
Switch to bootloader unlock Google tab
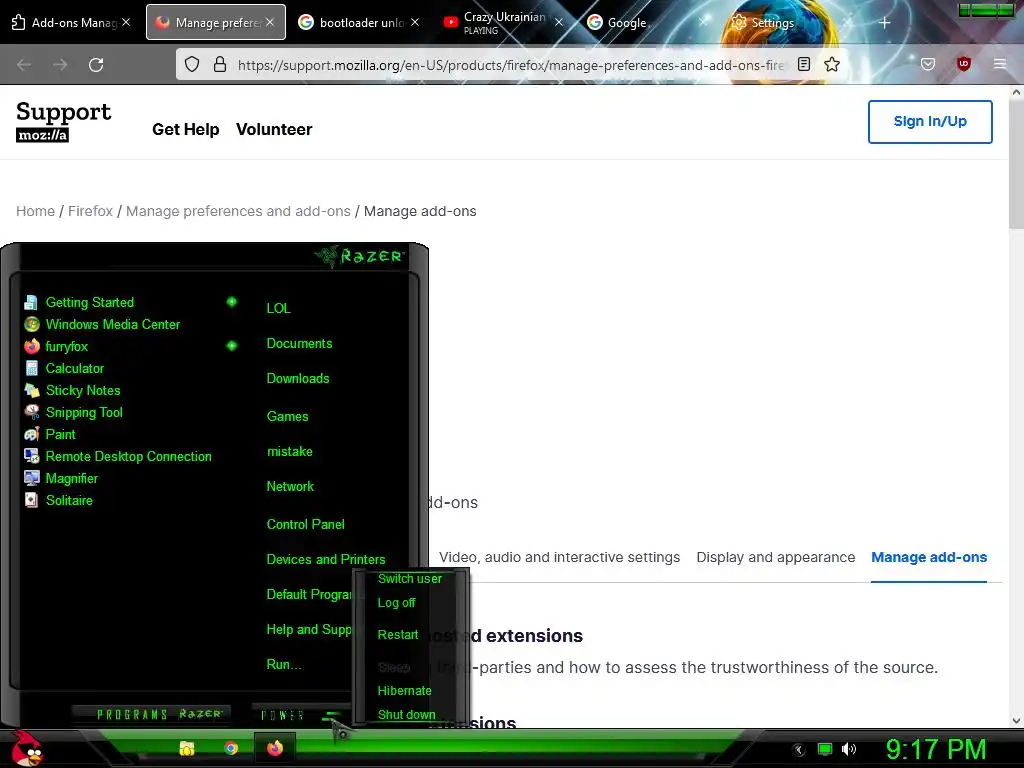[x=358, y=22]
